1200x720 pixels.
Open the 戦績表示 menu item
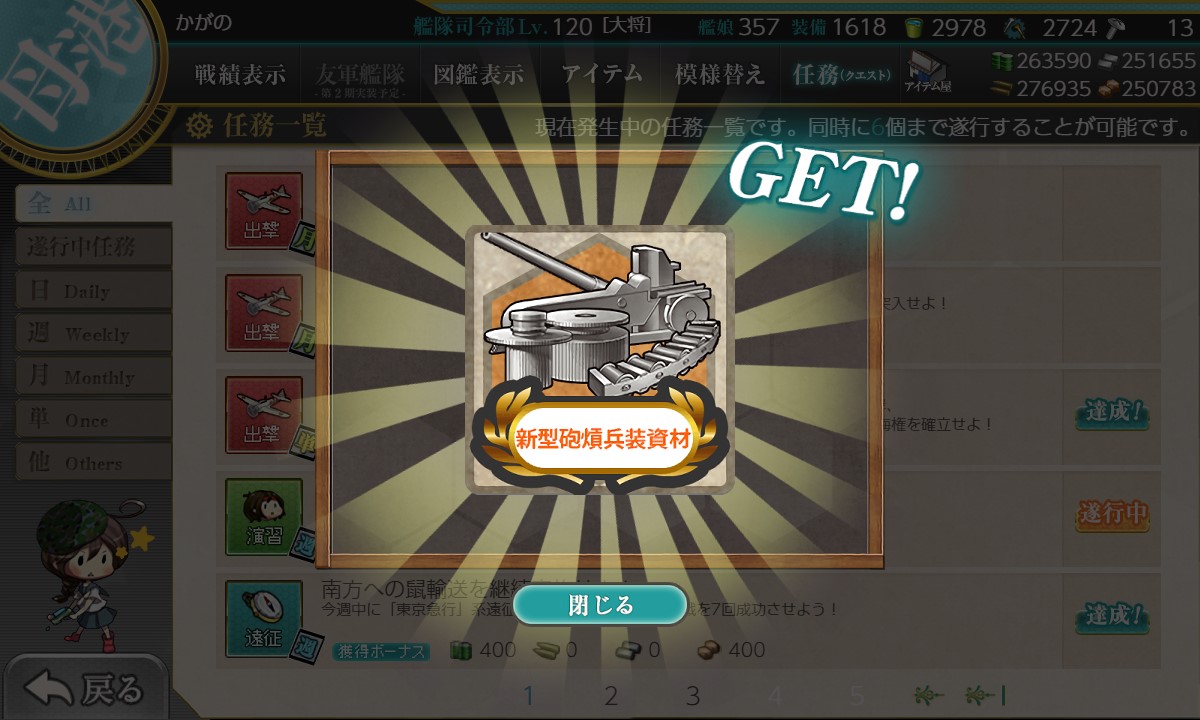(x=240, y=75)
